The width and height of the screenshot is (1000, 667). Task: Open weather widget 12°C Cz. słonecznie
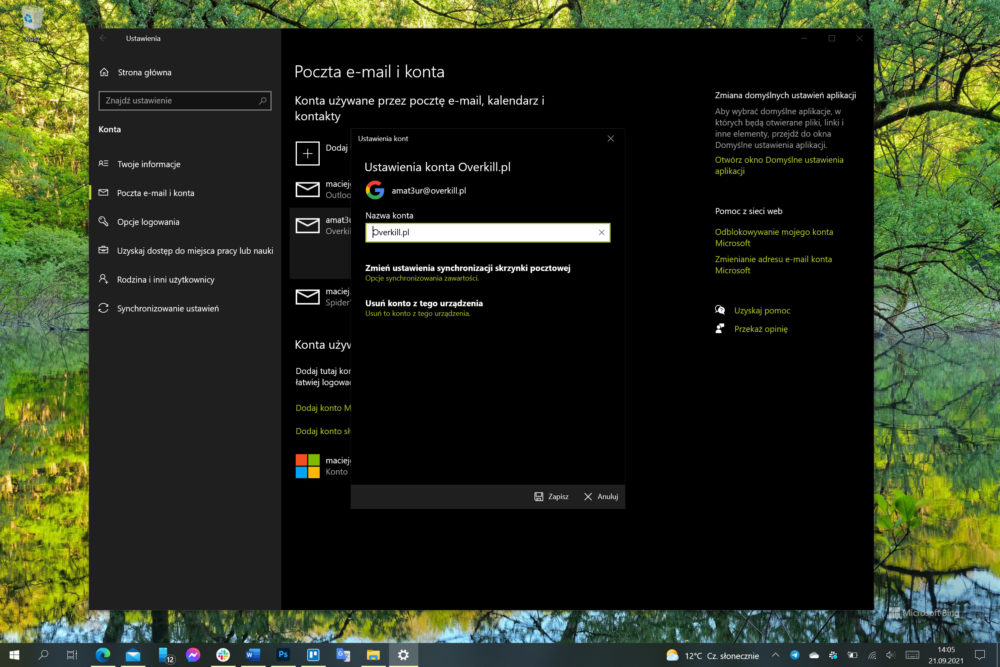point(712,656)
